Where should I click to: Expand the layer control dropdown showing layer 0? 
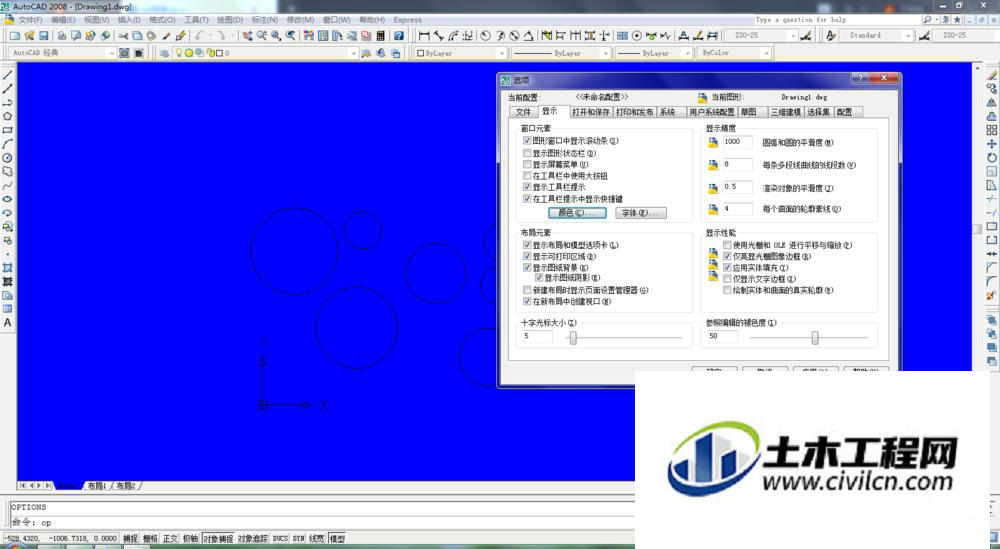click(x=353, y=54)
